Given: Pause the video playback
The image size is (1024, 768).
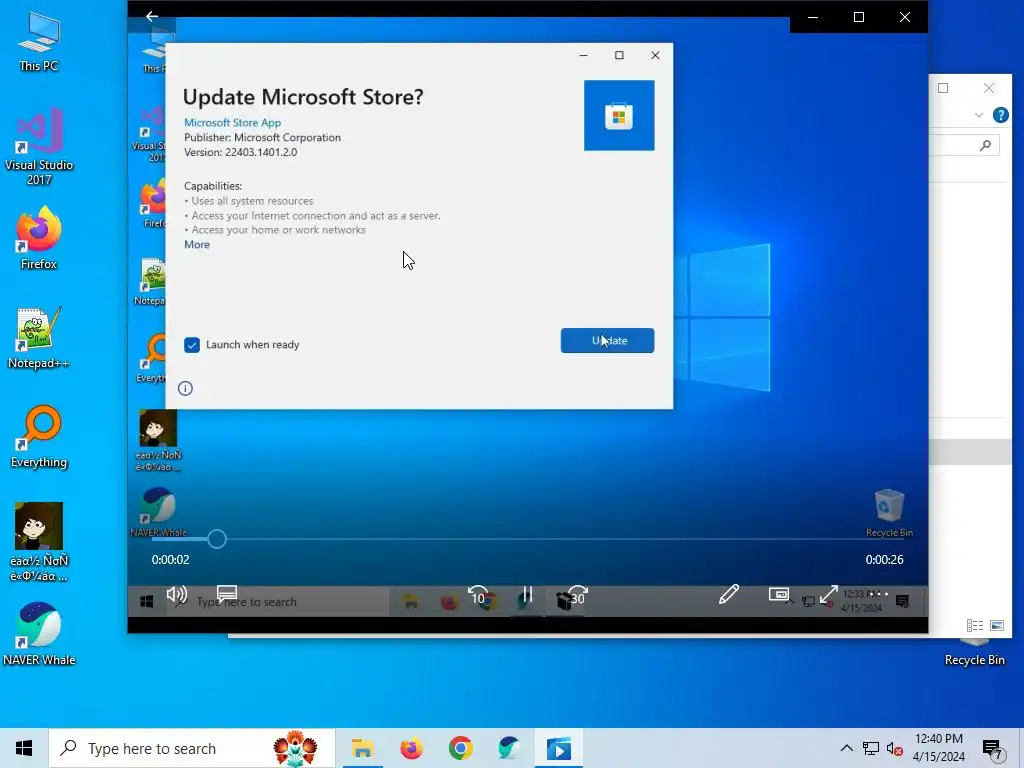Looking at the screenshot, I should [x=527, y=595].
